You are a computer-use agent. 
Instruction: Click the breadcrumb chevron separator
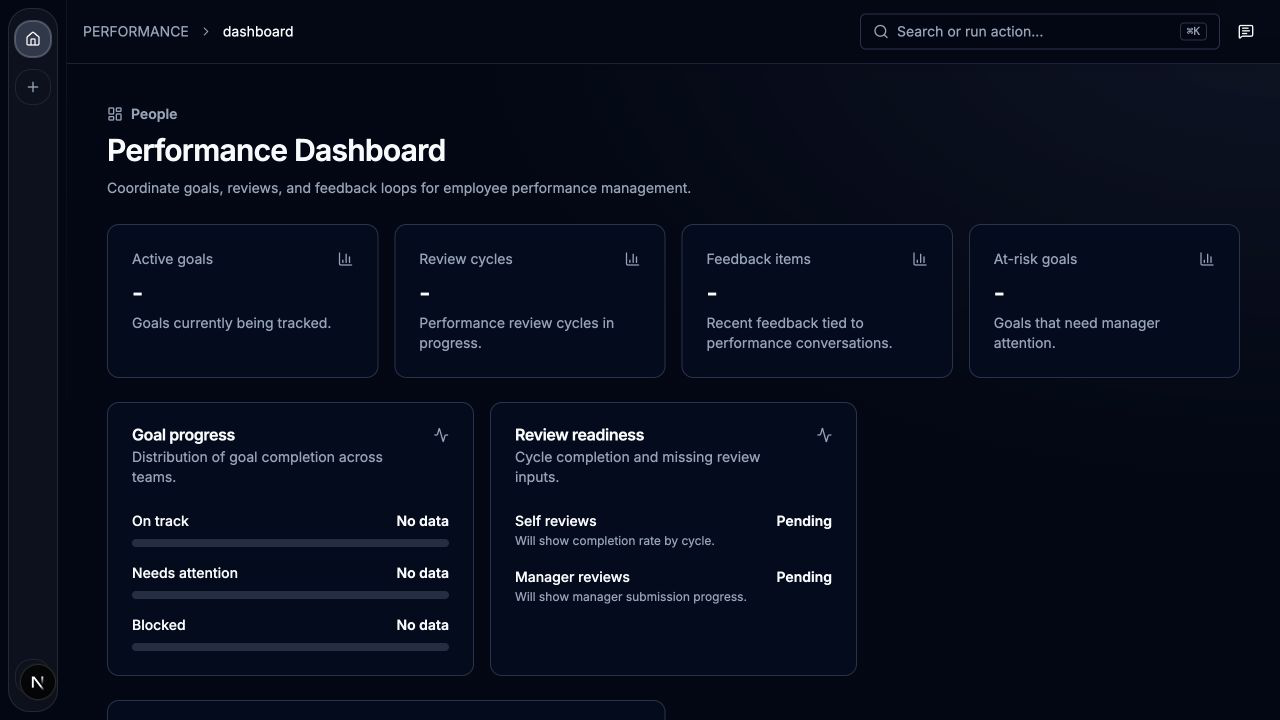(x=206, y=32)
